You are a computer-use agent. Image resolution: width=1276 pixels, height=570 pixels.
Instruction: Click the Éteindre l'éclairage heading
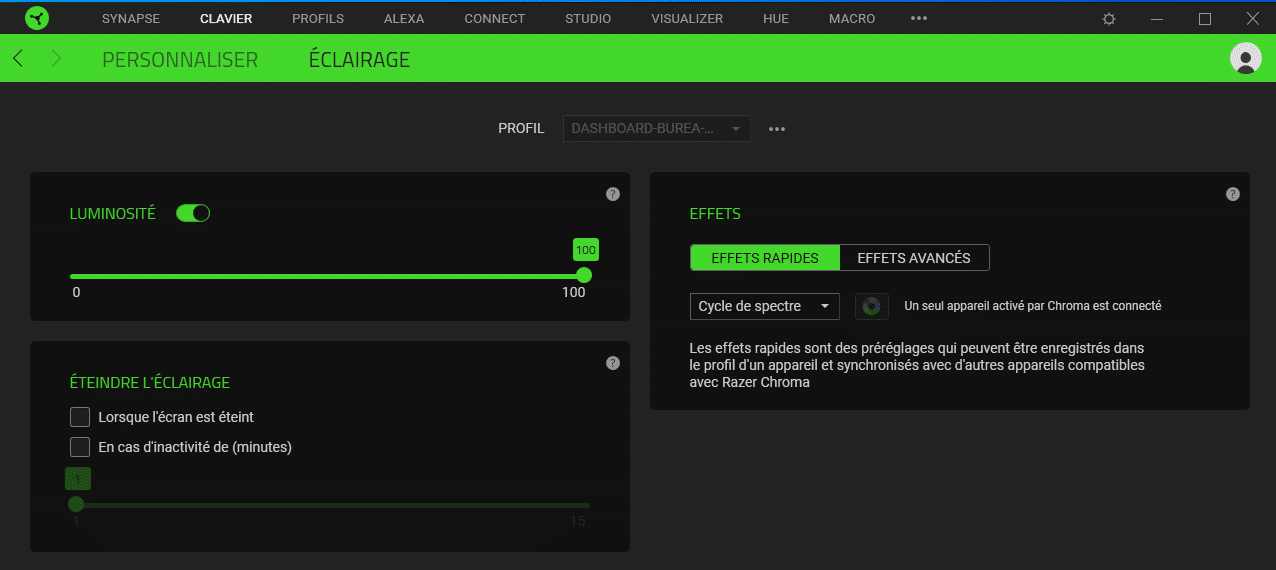tap(150, 382)
